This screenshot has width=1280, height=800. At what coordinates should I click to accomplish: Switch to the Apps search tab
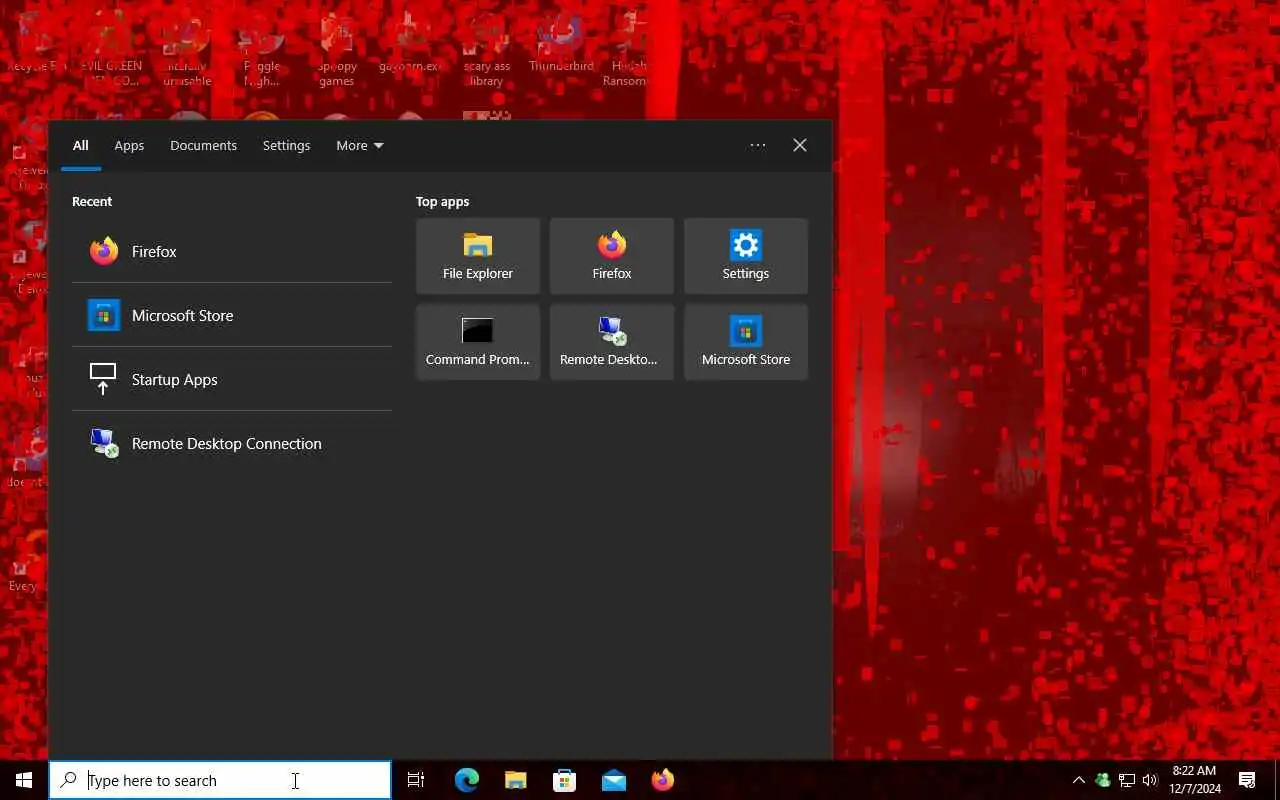129,145
